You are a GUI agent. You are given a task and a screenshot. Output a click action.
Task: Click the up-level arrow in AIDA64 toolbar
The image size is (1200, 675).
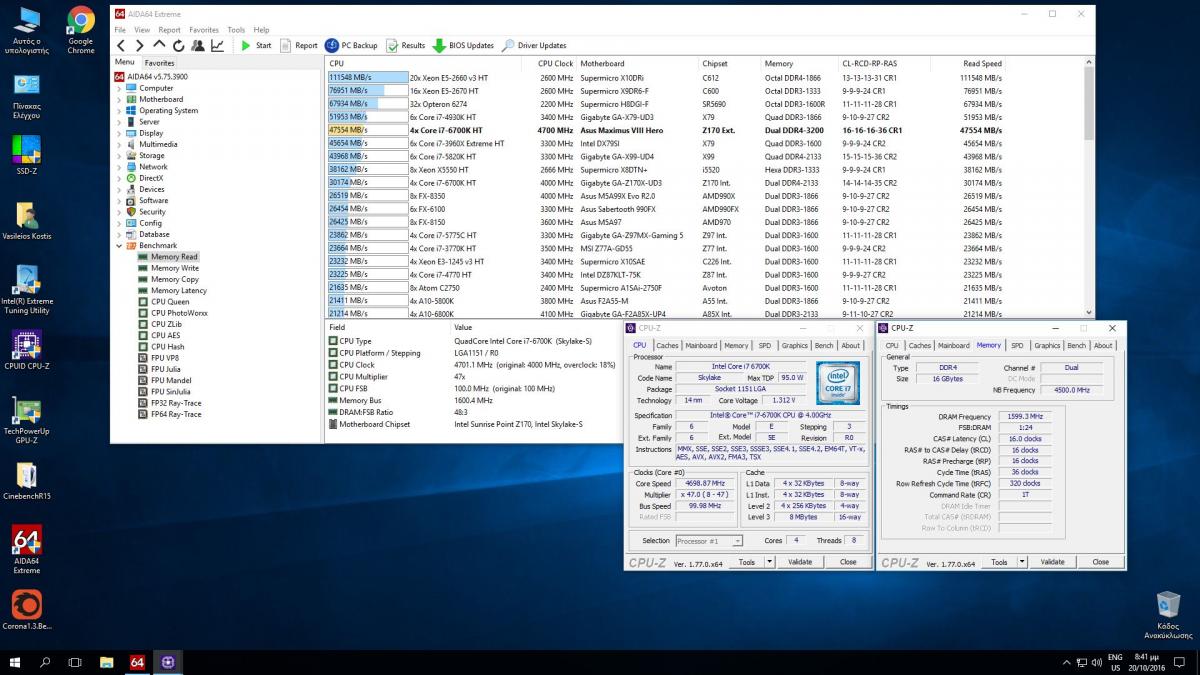point(160,45)
